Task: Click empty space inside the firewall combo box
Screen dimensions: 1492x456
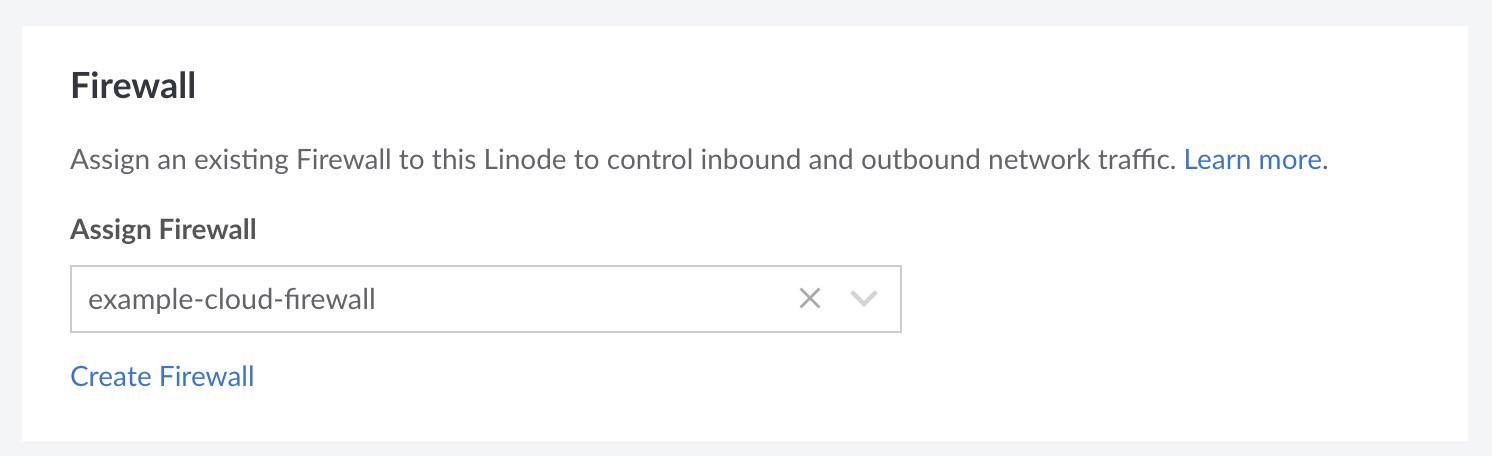Action: [x=600, y=299]
